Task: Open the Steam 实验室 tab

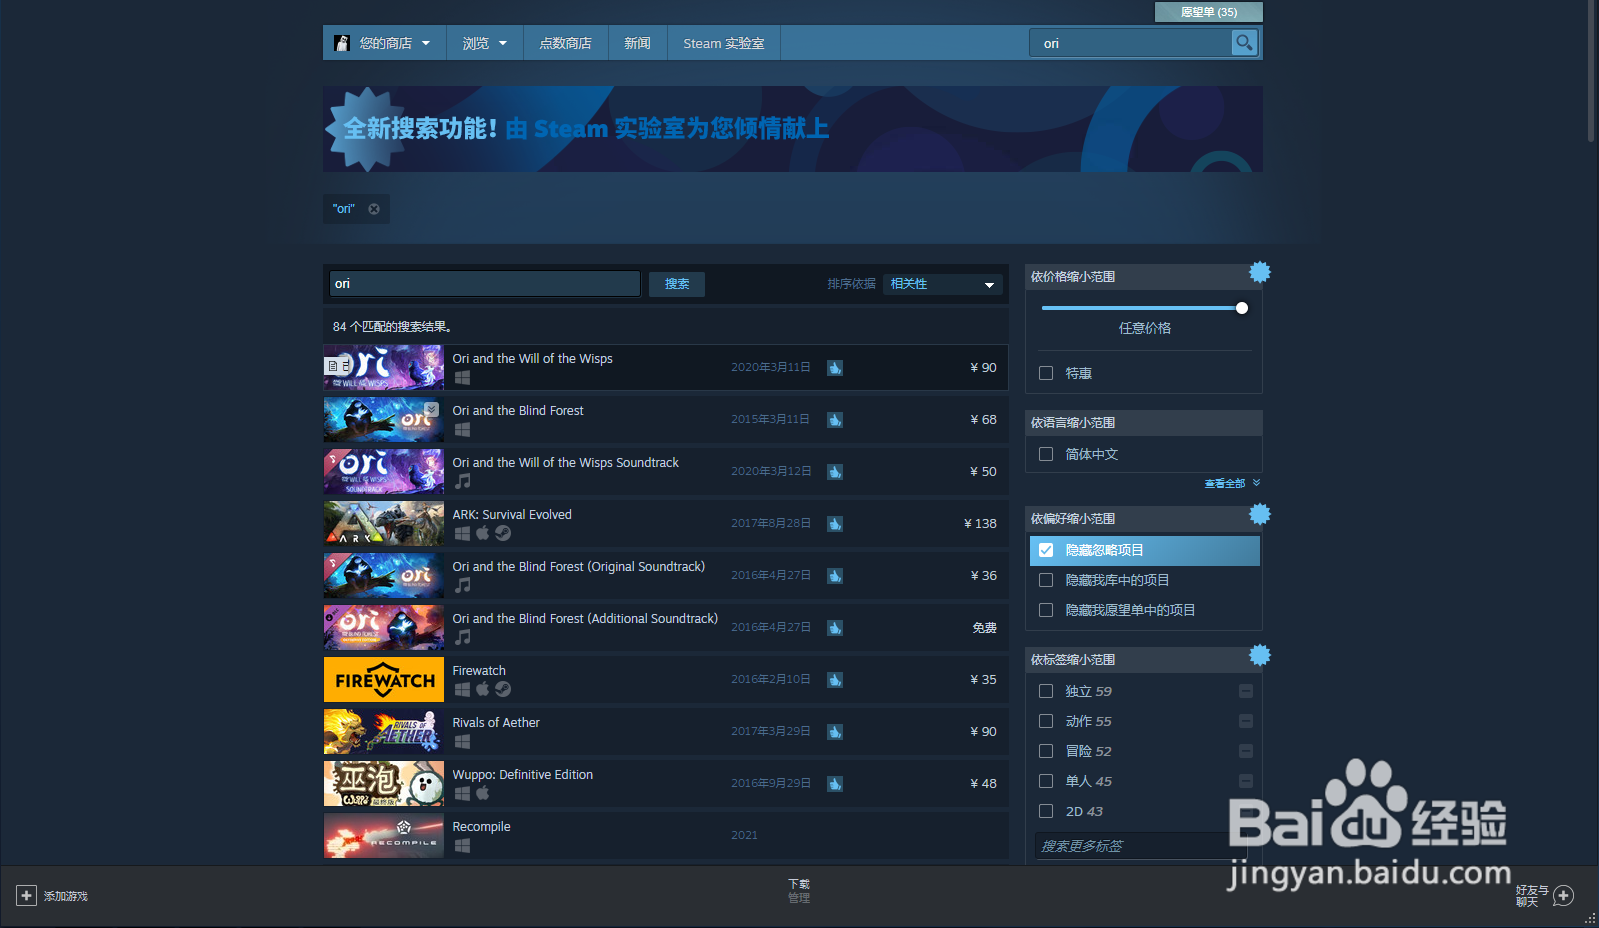Action: point(724,43)
